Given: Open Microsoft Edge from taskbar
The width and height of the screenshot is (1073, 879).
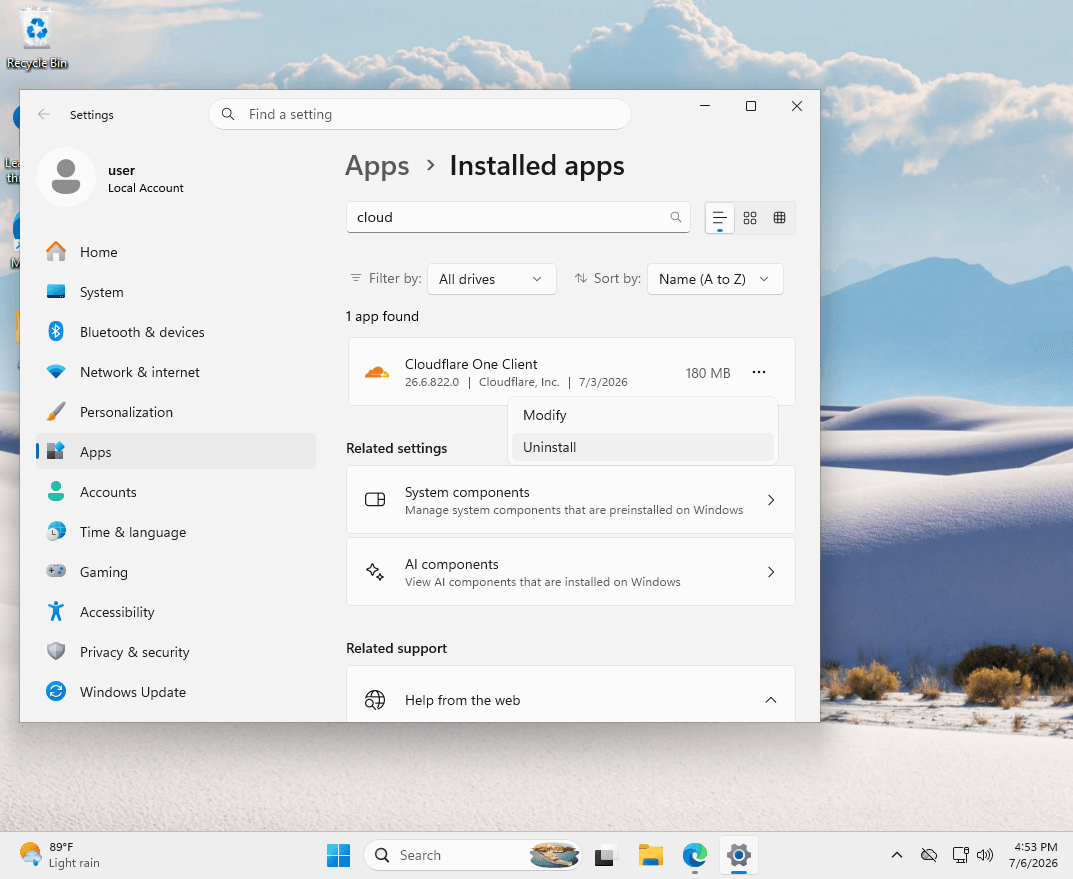Looking at the screenshot, I should tap(695, 855).
